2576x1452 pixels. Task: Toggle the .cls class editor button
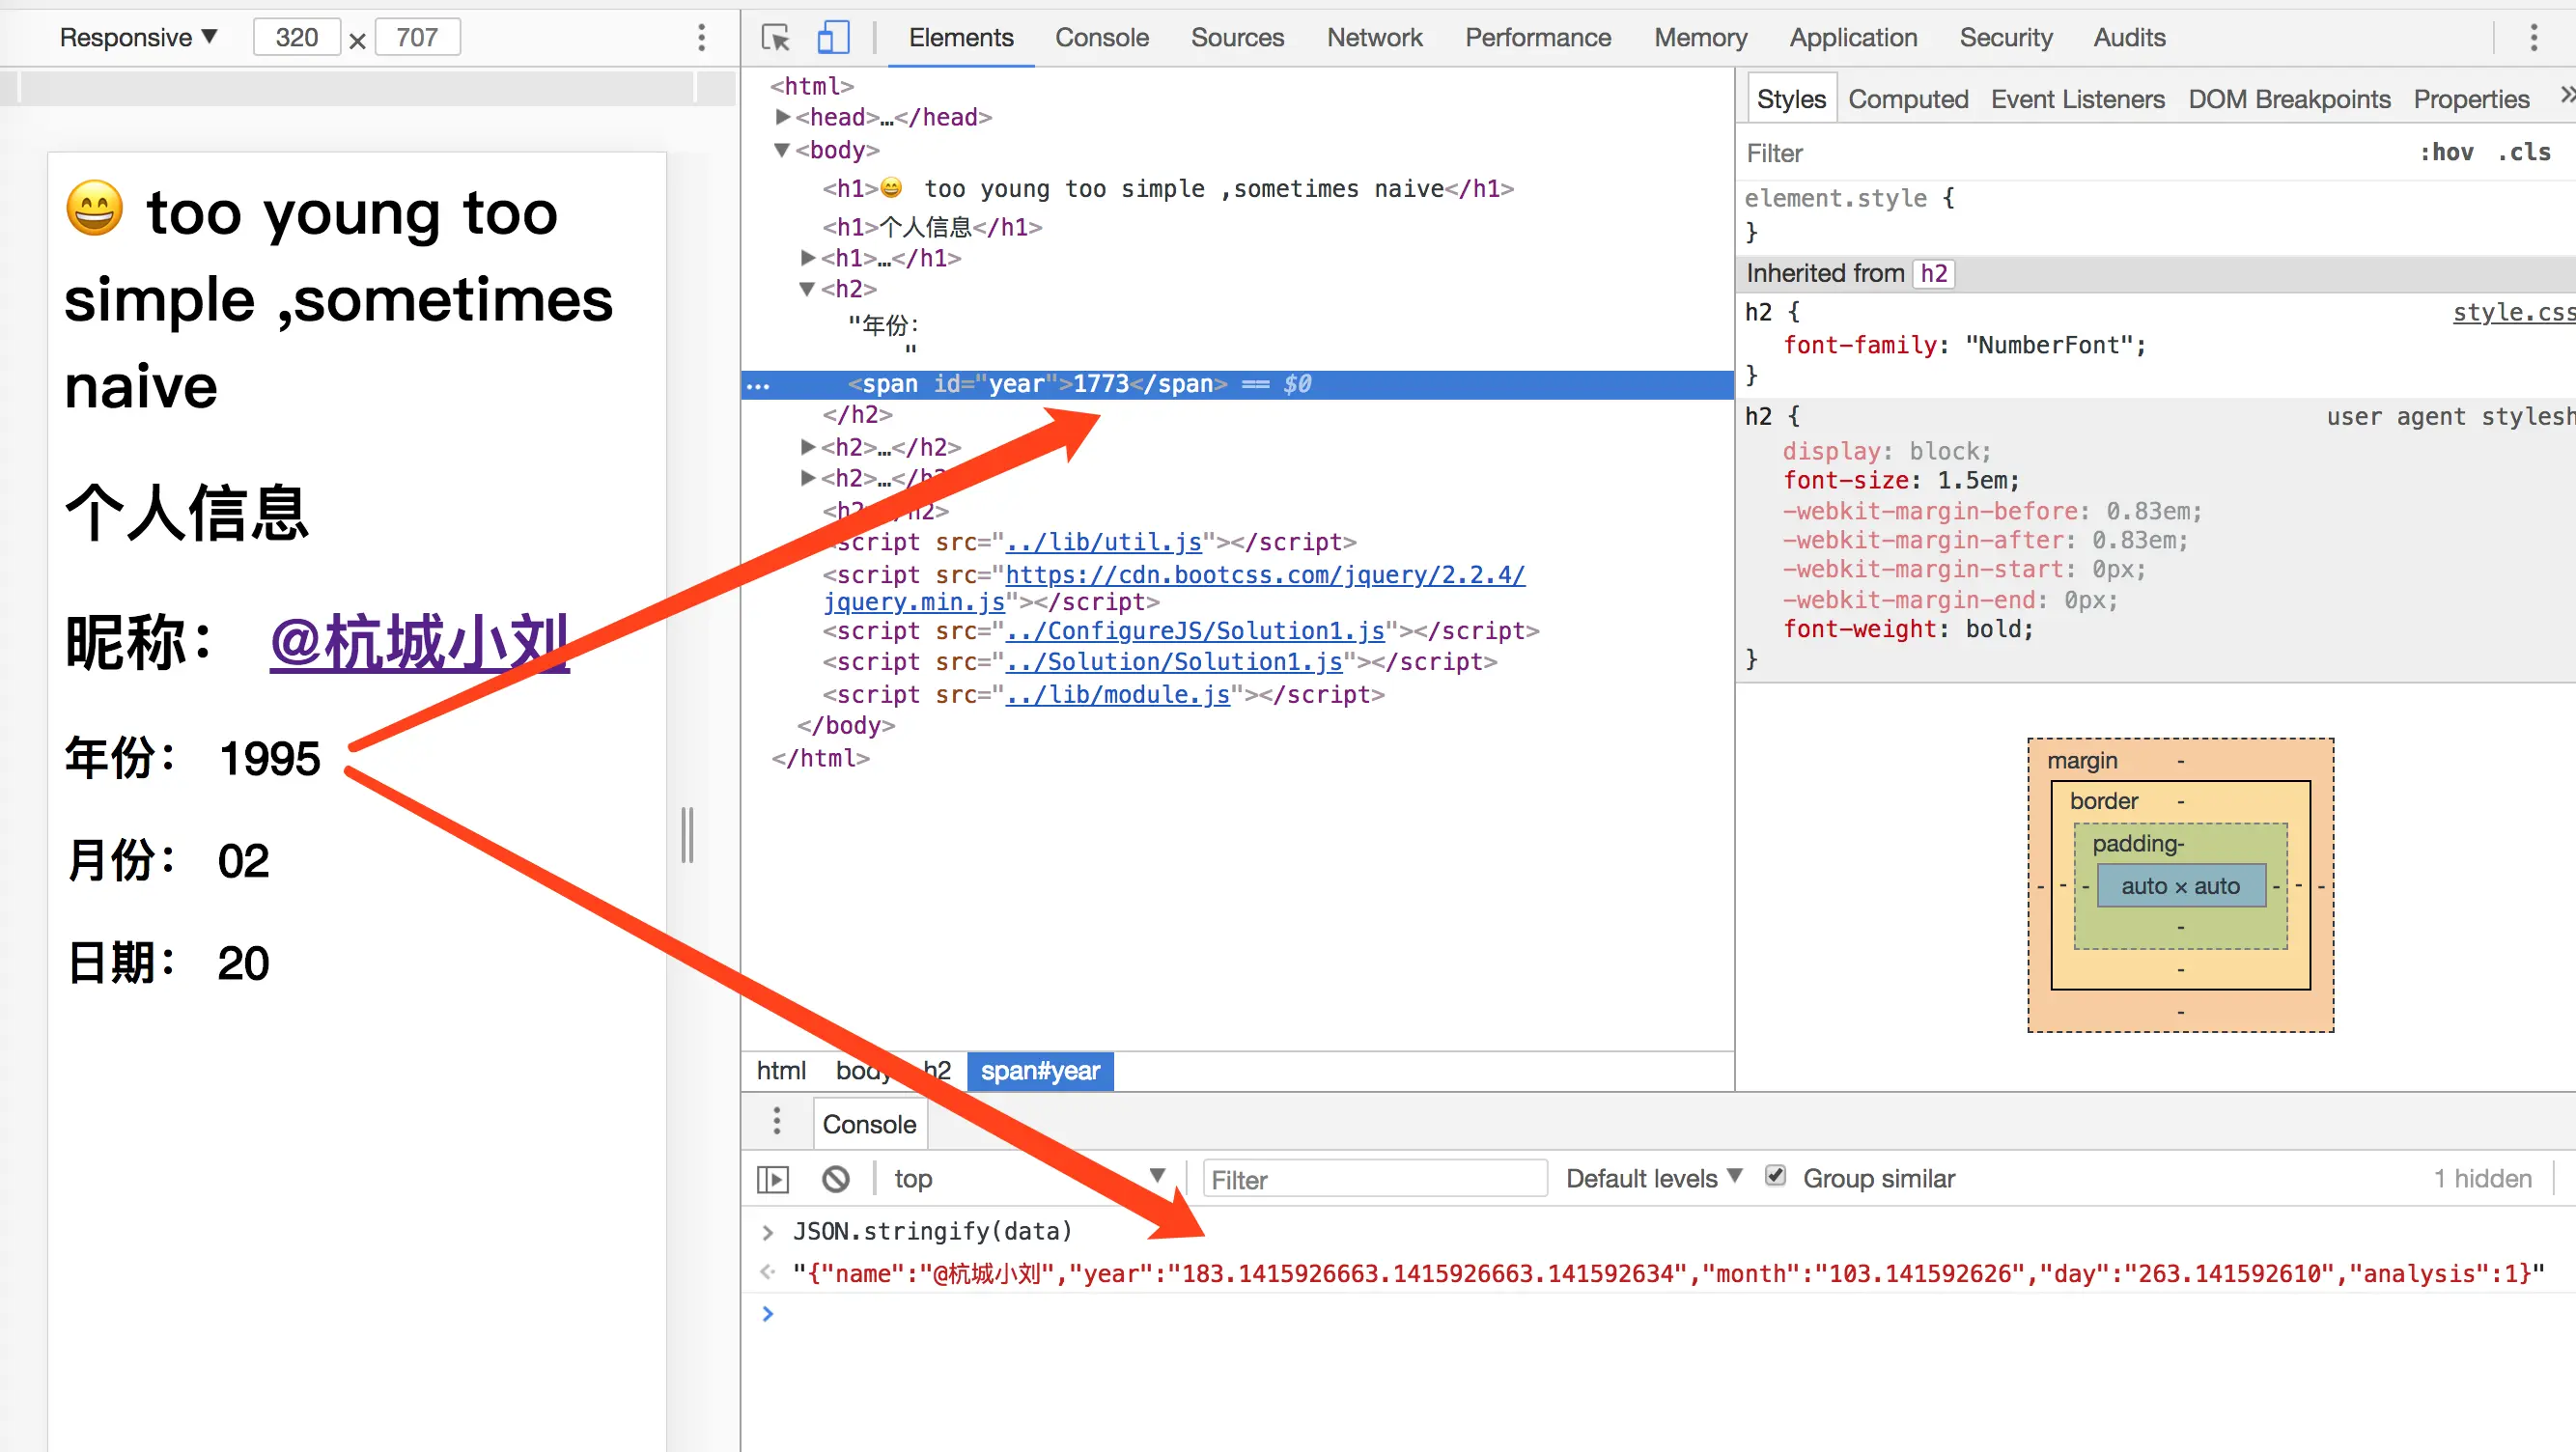point(2524,152)
